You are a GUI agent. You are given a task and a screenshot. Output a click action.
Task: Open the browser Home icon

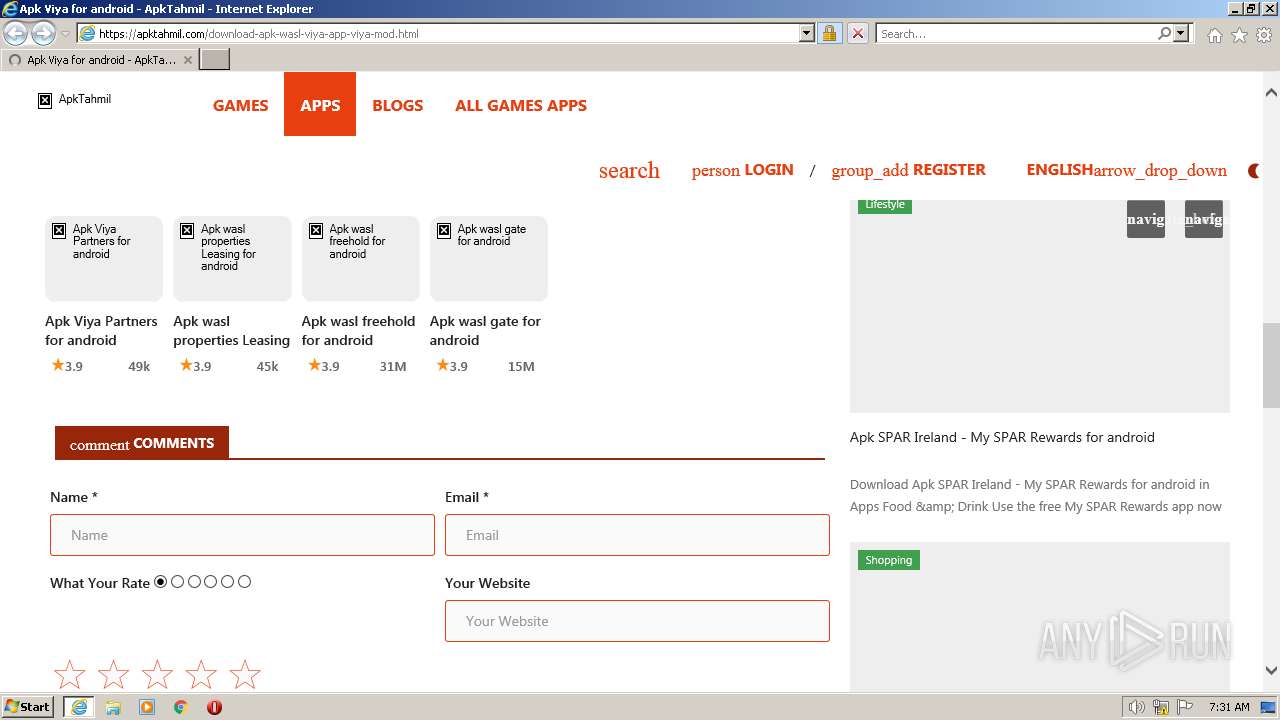click(x=1214, y=35)
